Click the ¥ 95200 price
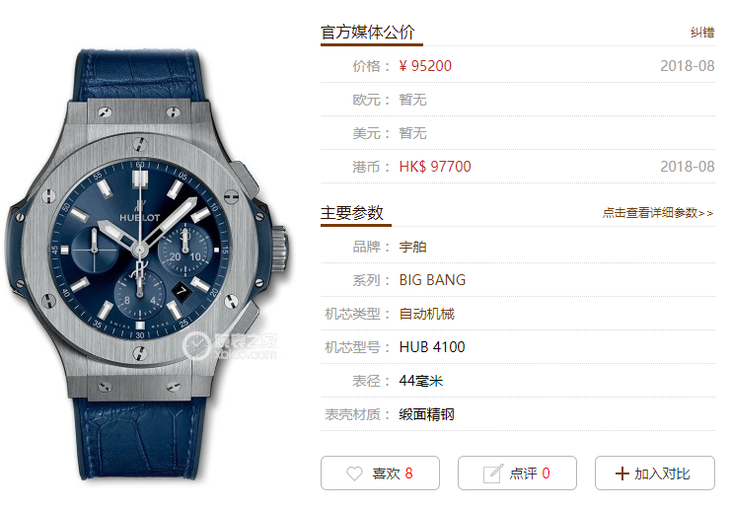 pos(425,66)
